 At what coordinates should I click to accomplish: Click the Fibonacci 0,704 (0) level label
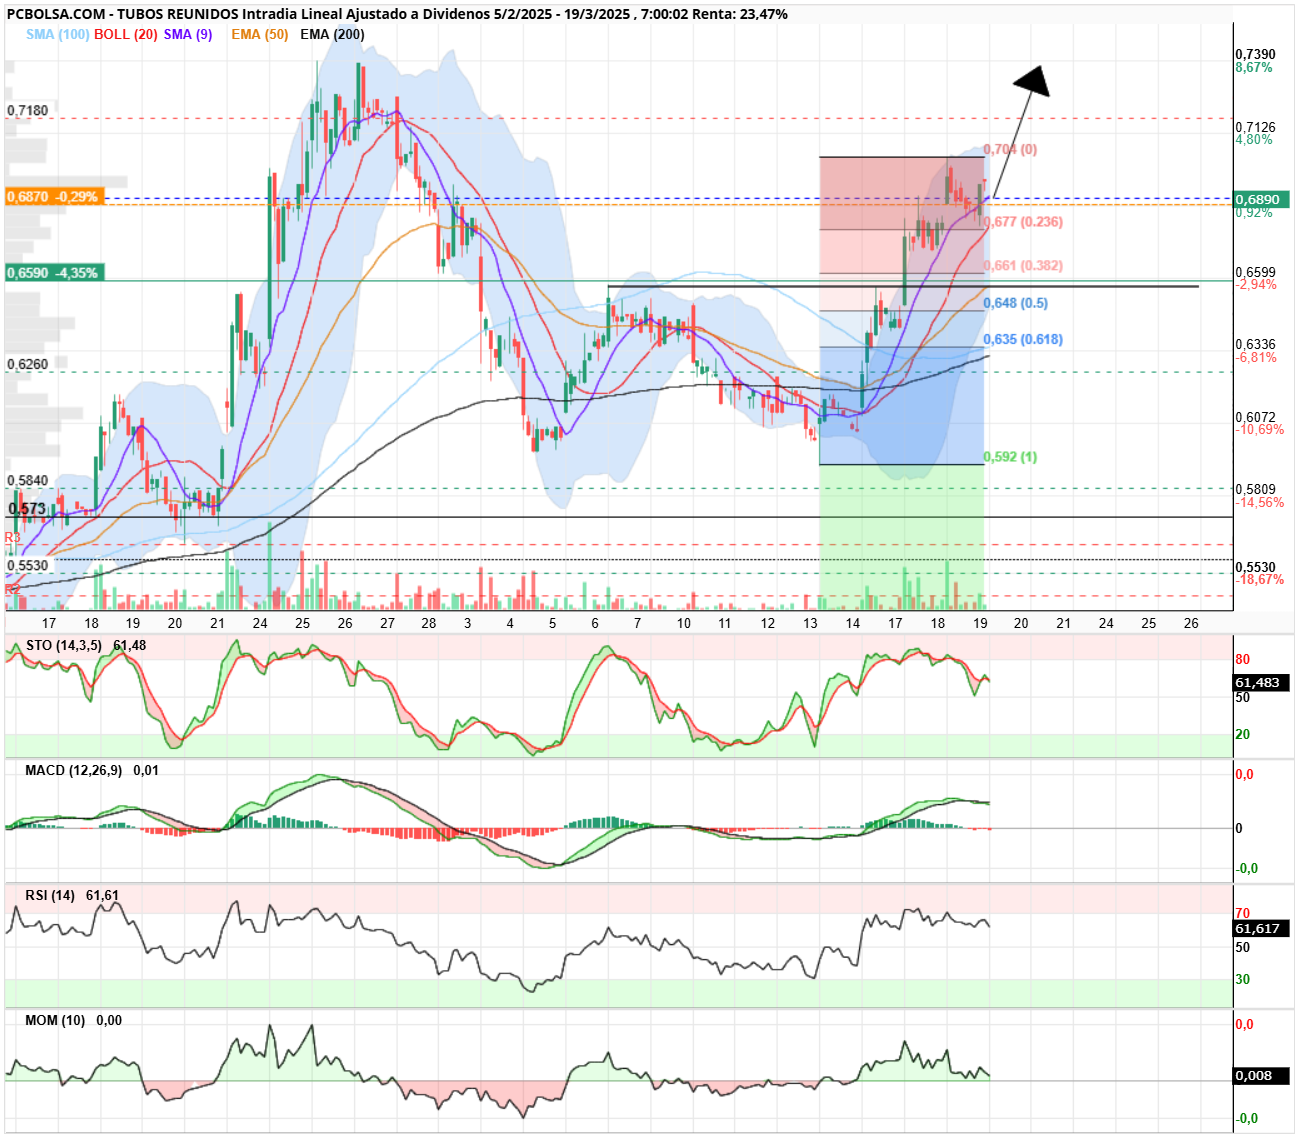(x=1010, y=149)
